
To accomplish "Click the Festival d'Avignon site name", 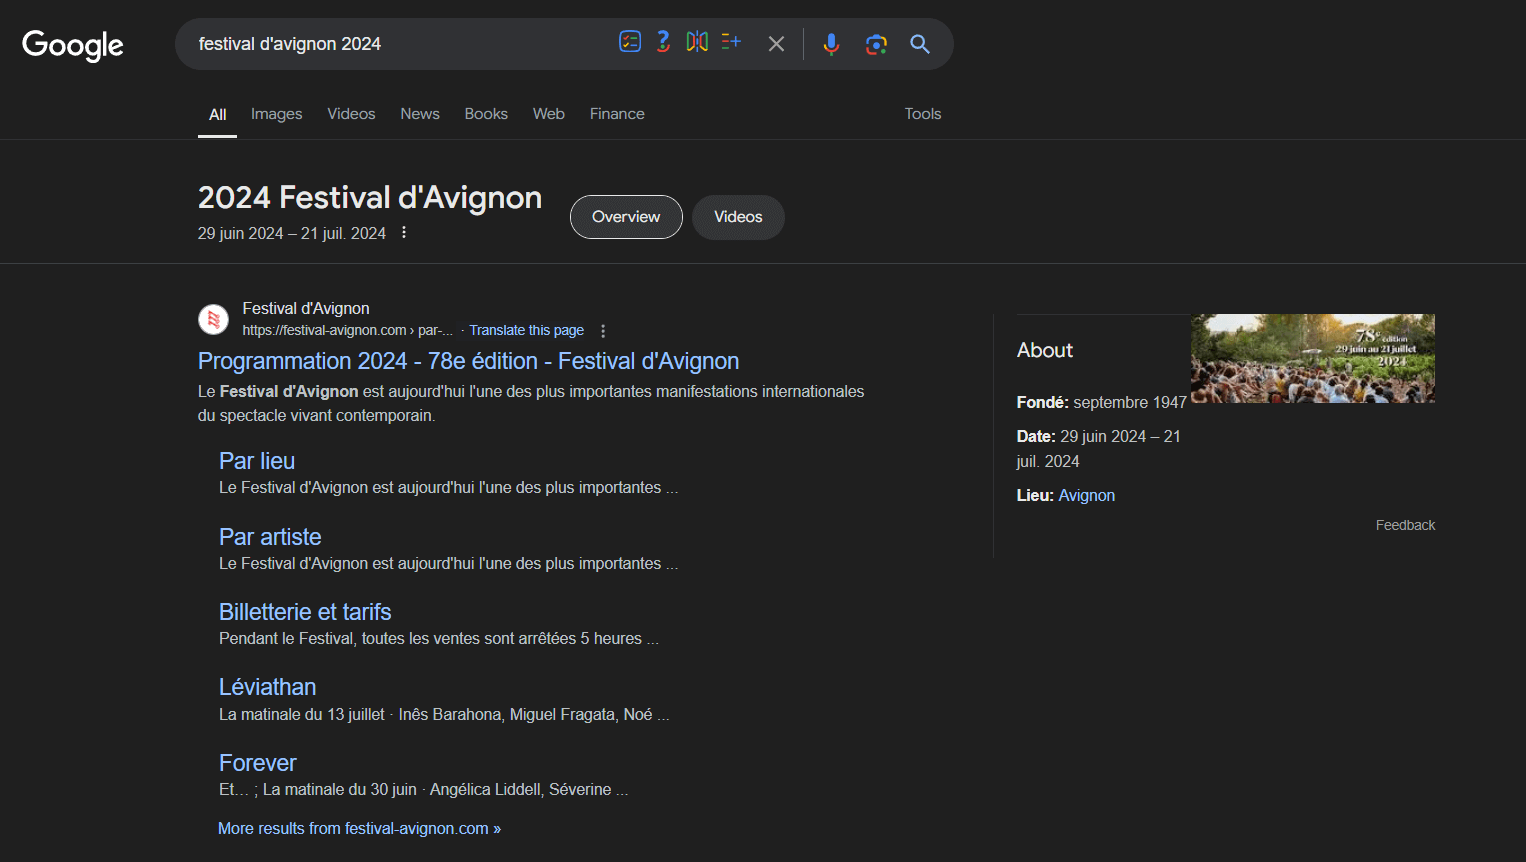I will point(306,309).
